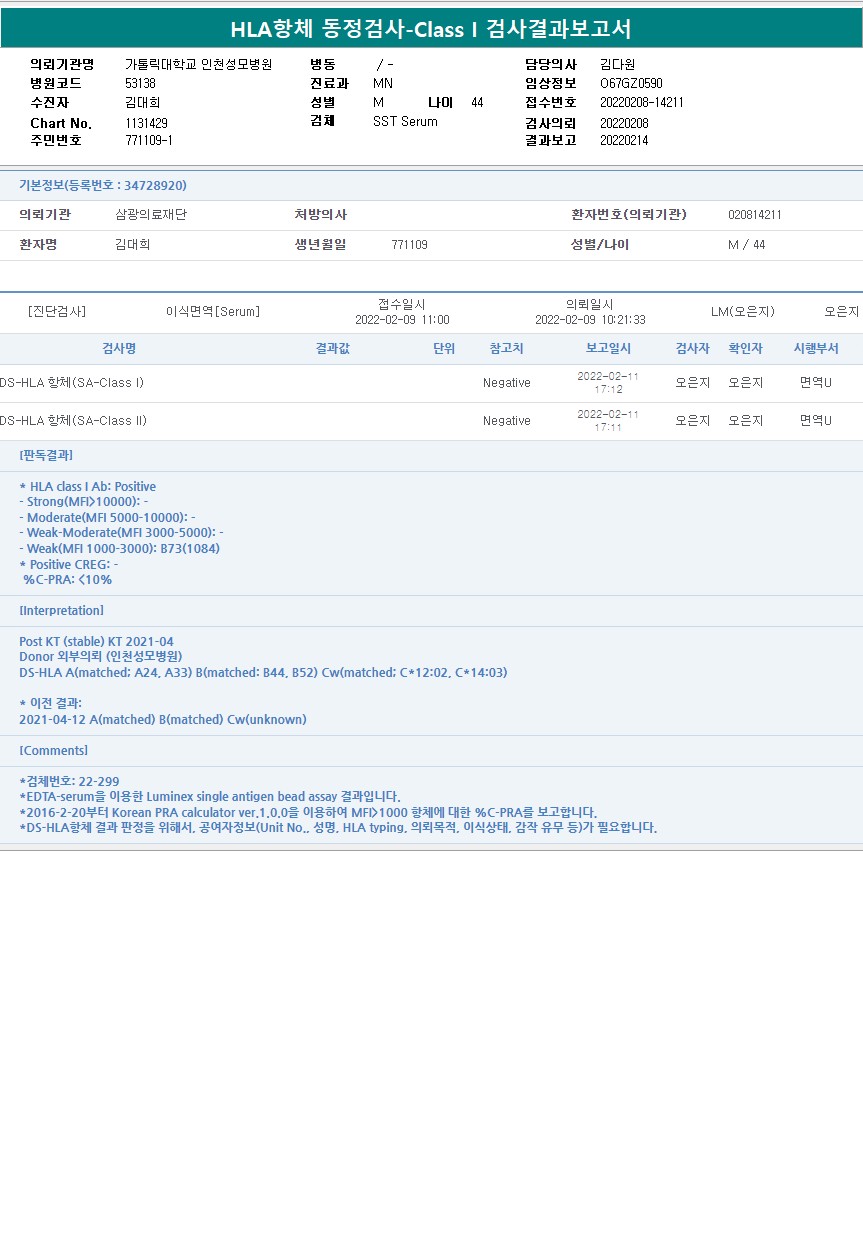Image resolution: width=863 pixels, height=1240 pixels.
Task: Click birth date value 771109 in 기본정보
Action: click(x=409, y=245)
